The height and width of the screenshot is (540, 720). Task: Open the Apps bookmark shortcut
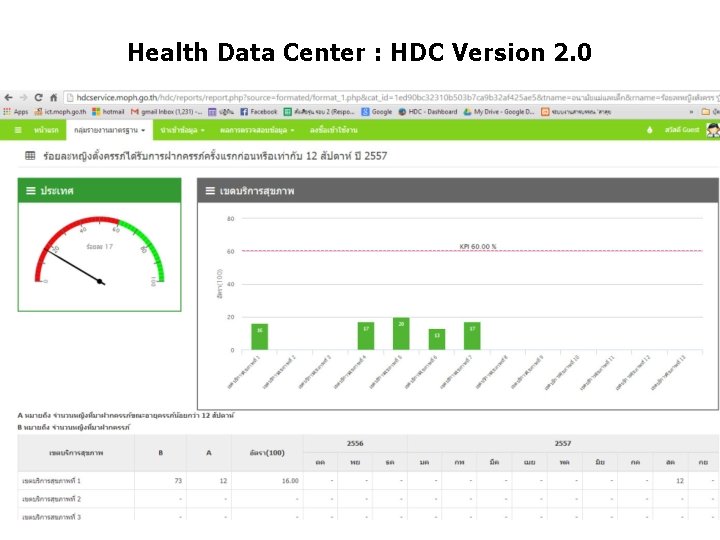[x=16, y=112]
